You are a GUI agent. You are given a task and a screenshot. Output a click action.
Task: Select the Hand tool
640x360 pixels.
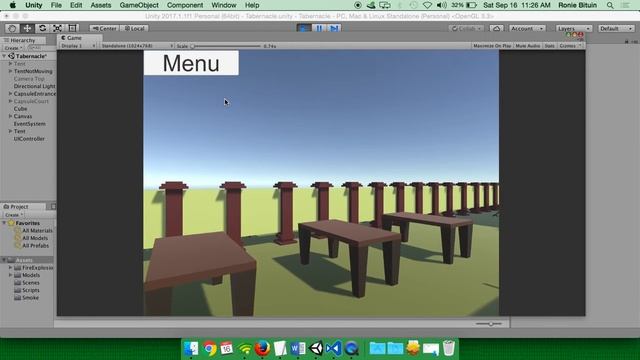(12, 28)
